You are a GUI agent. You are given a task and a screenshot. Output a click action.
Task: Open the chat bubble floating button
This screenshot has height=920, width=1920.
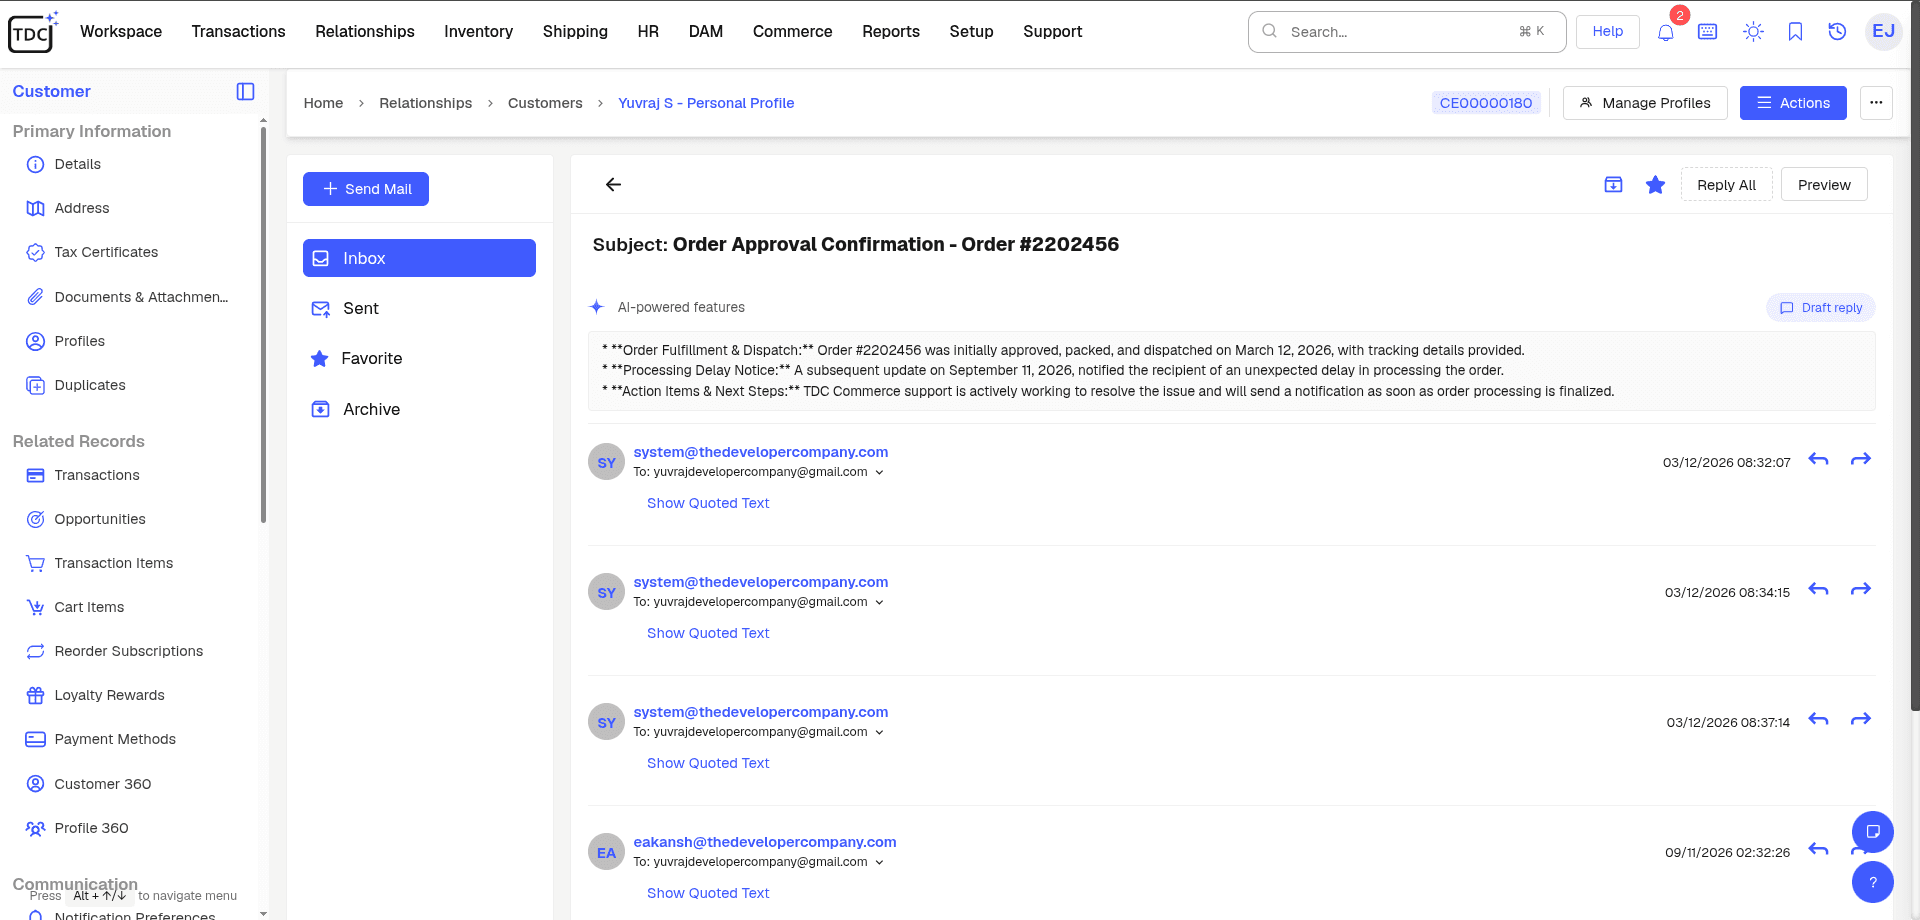pyautogui.click(x=1873, y=832)
